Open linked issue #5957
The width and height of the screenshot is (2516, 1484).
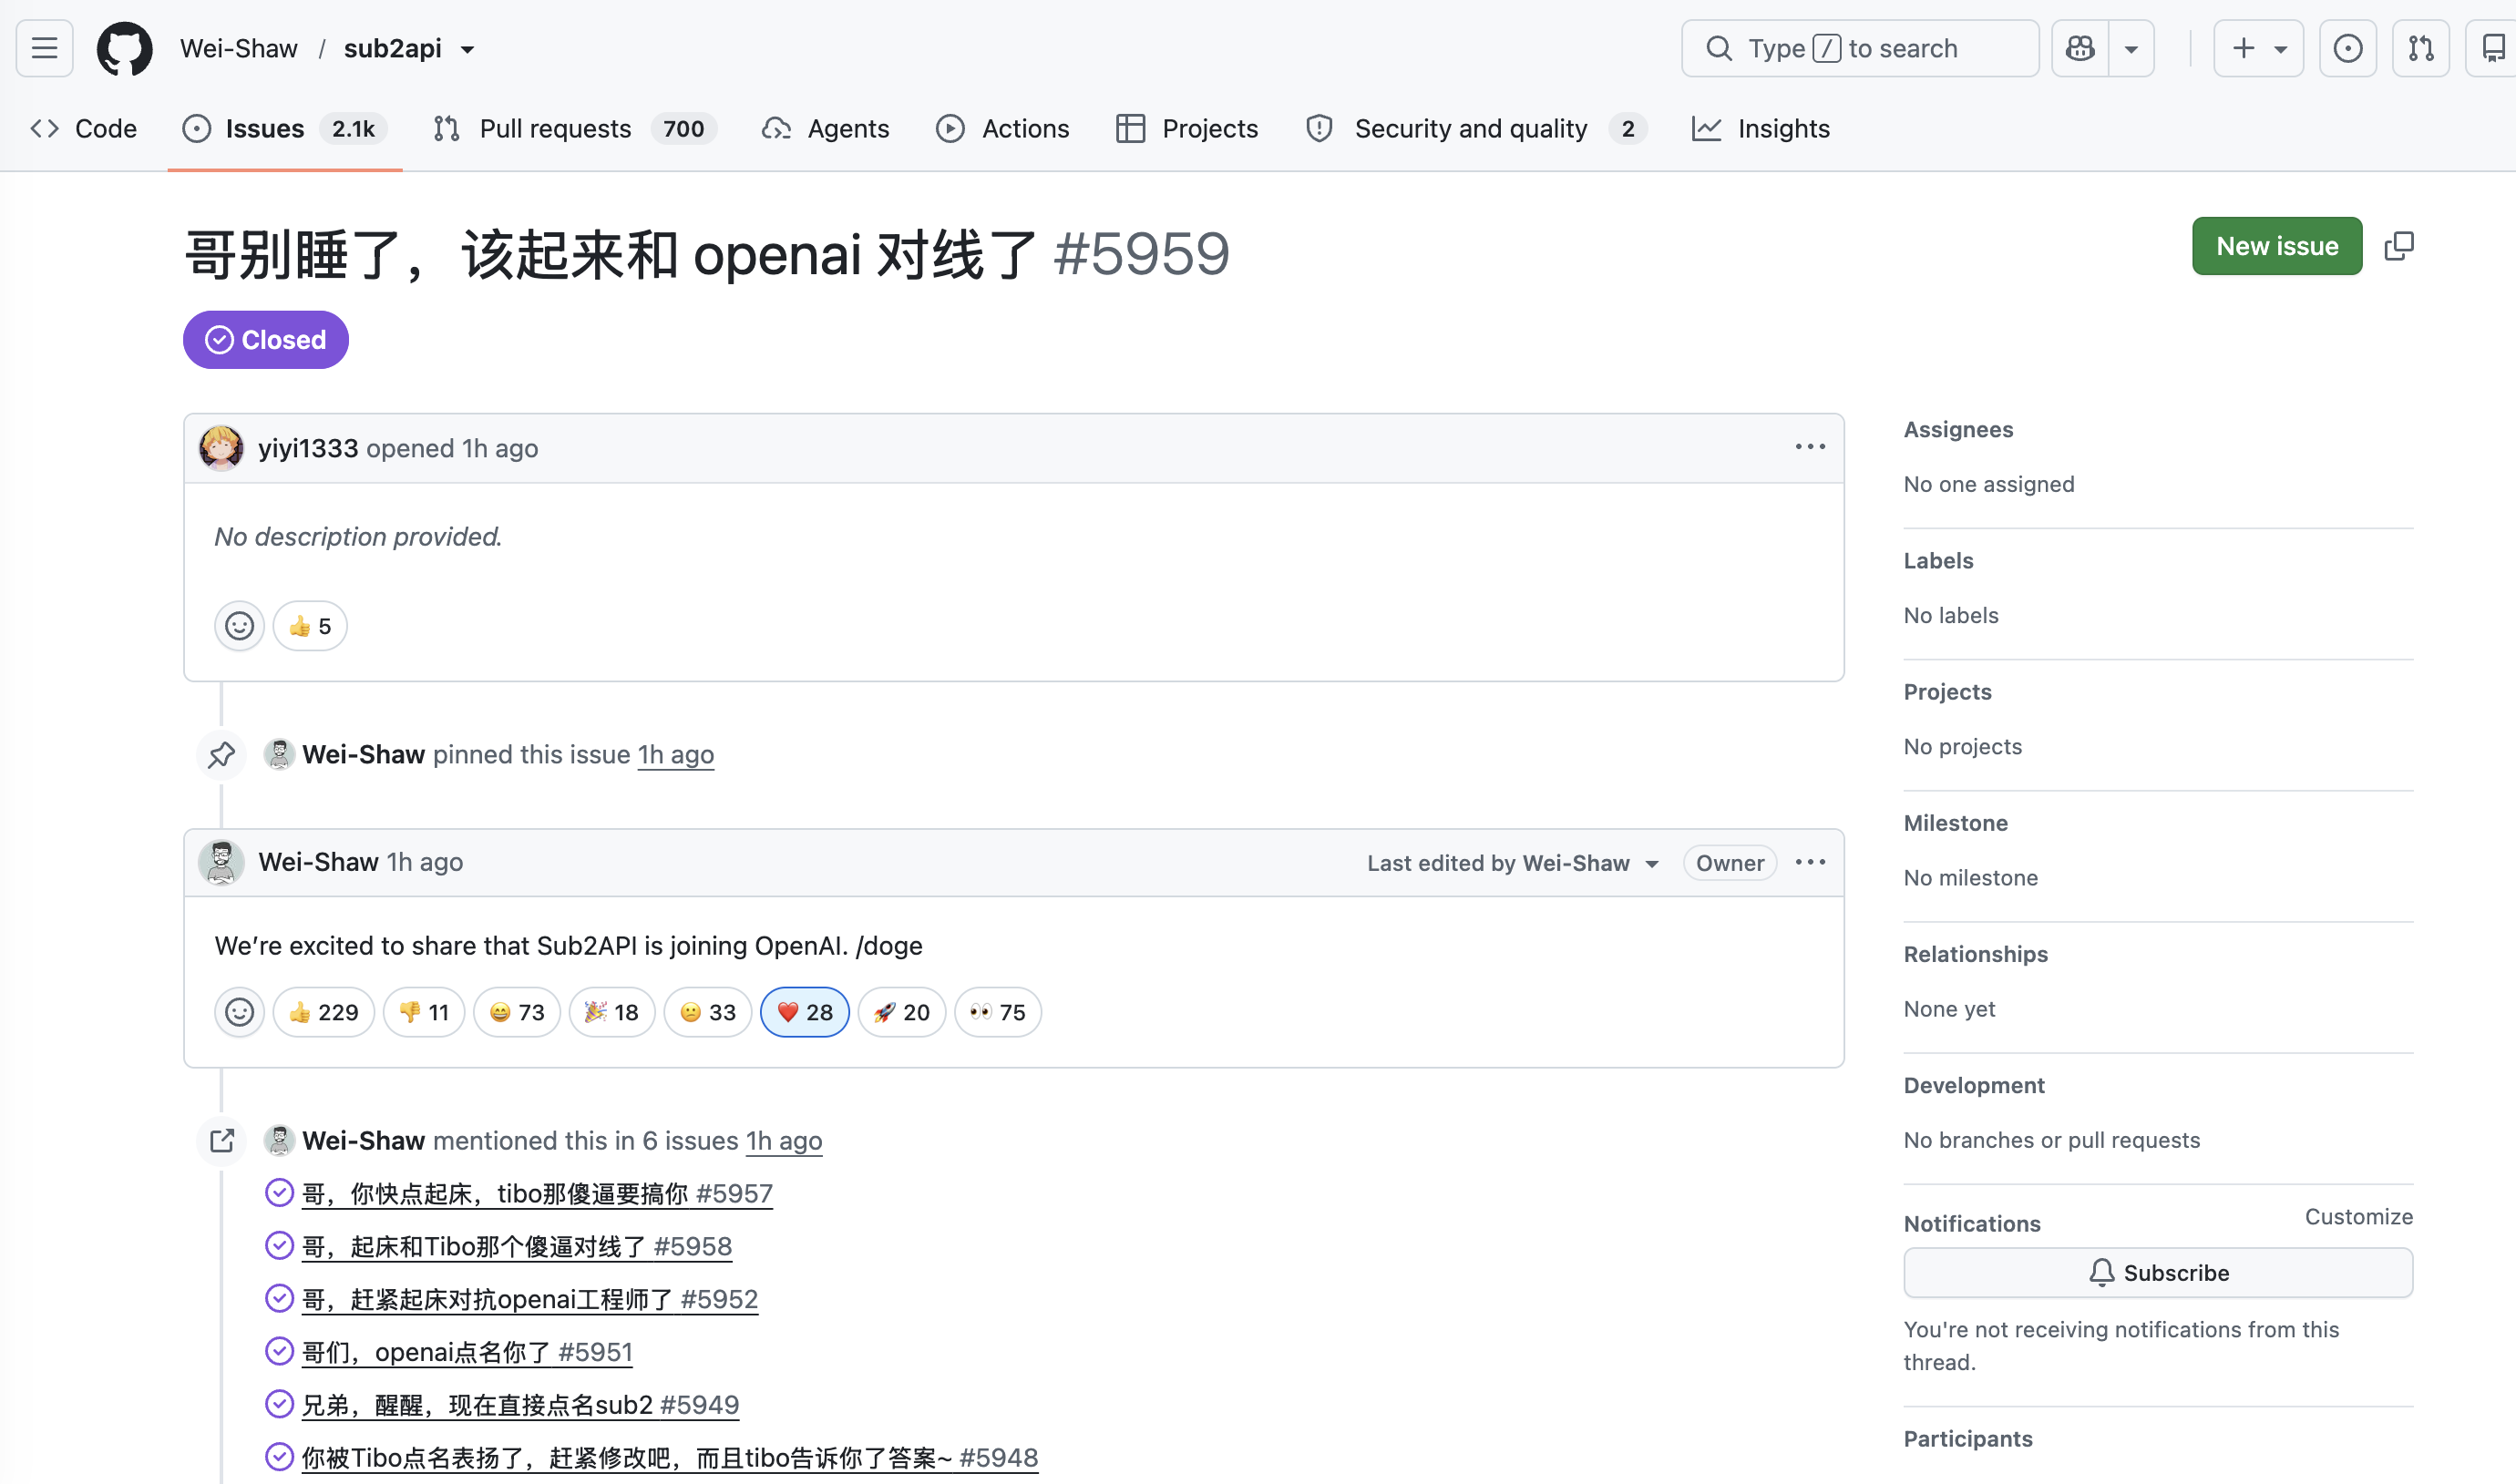[x=537, y=1193]
